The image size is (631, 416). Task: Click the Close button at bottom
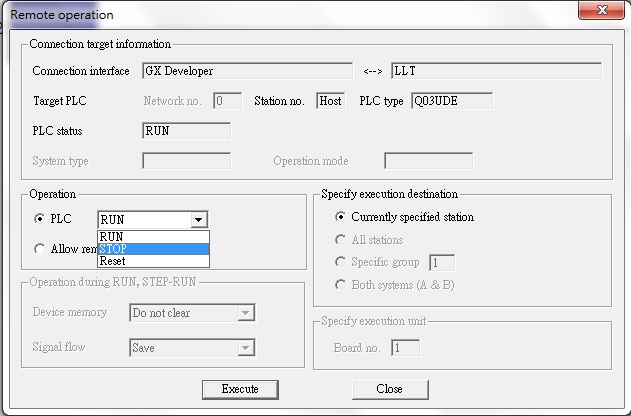point(390,389)
